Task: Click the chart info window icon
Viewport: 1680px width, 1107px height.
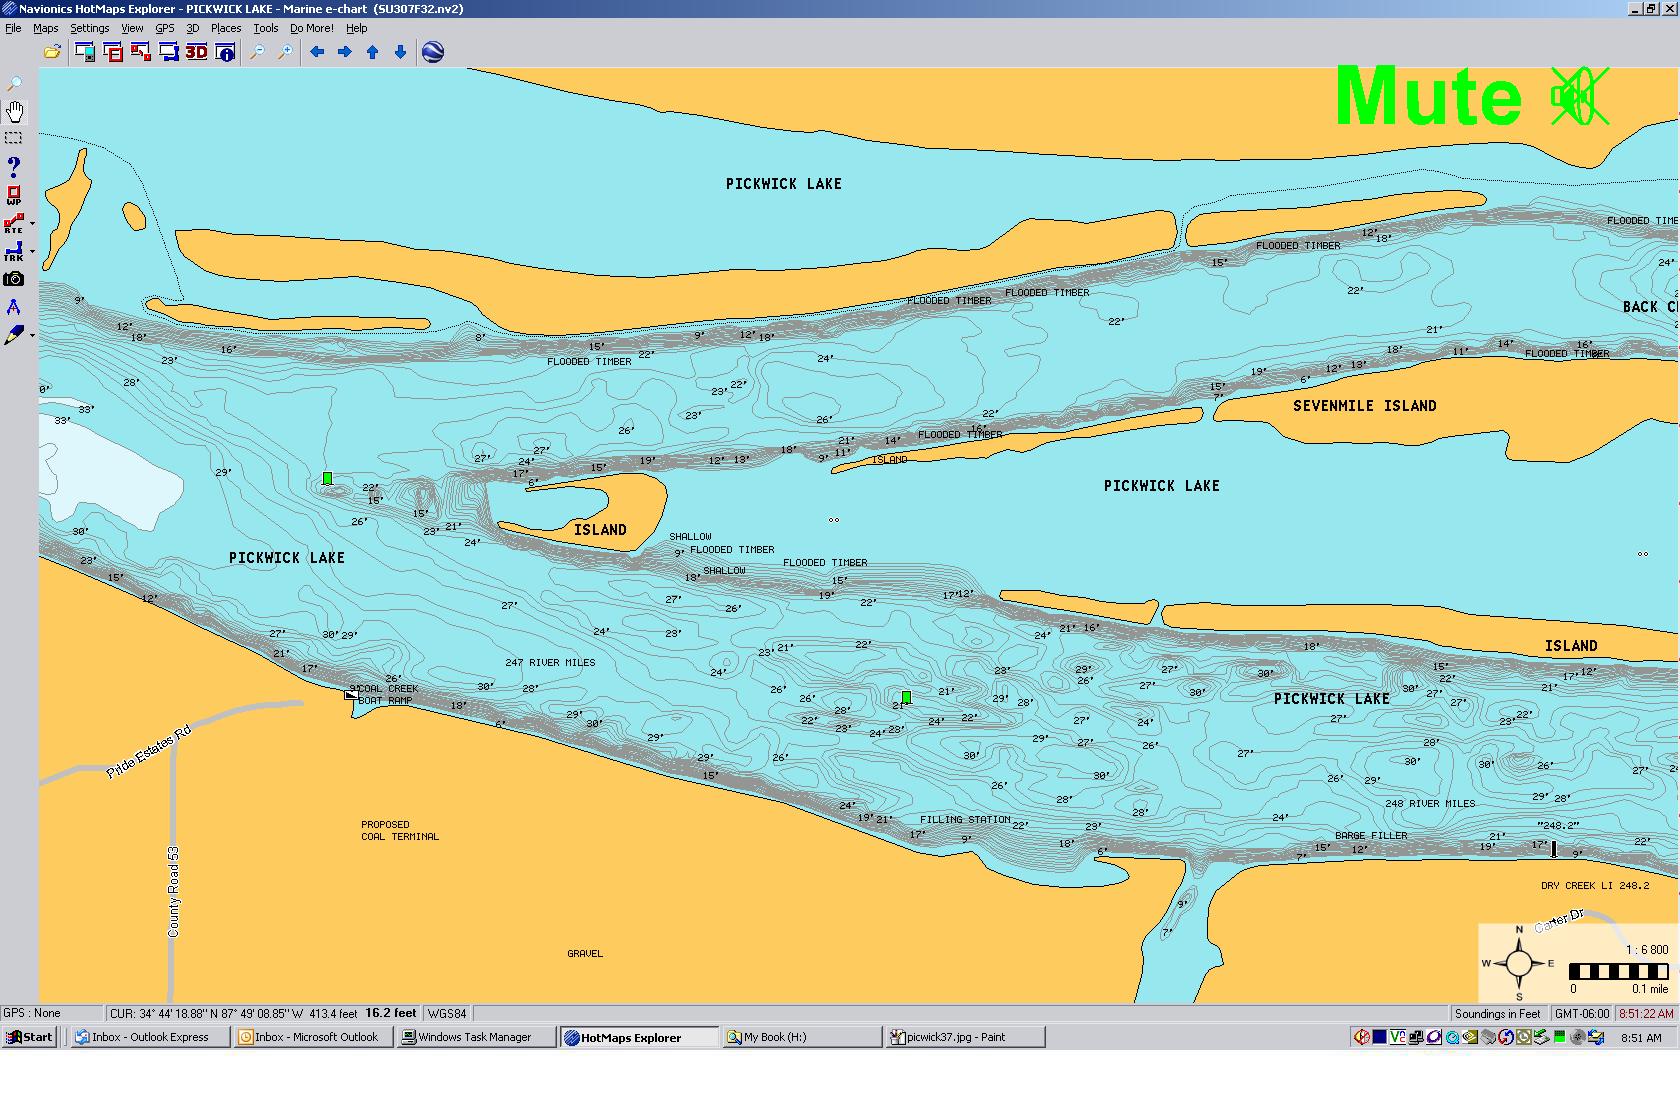Action: 226,52
